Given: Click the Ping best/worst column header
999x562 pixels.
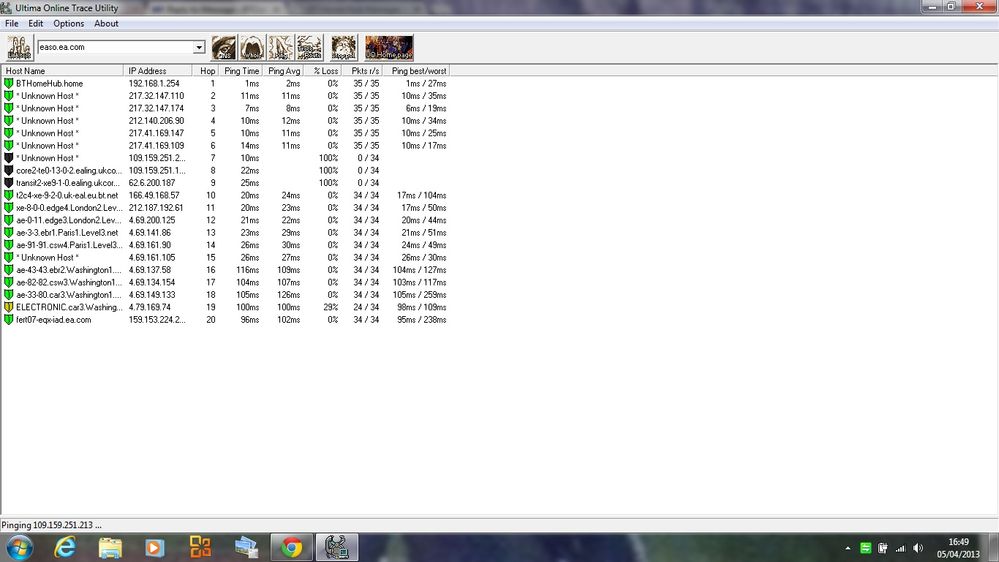Looking at the screenshot, I should (417, 71).
